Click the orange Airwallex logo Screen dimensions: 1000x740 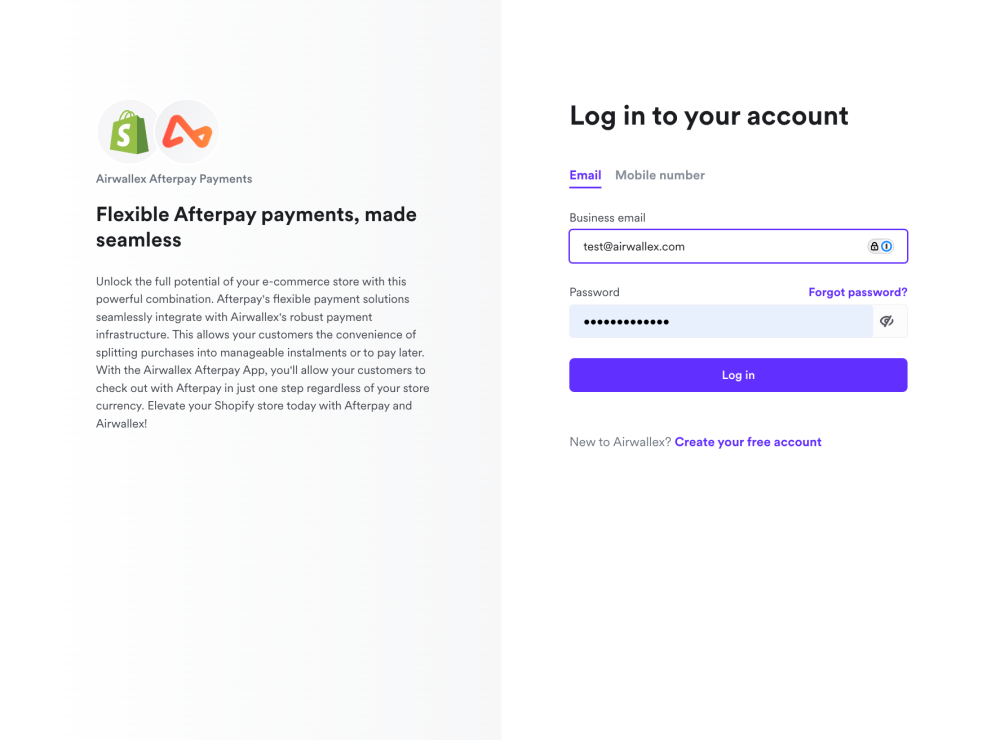click(x=186, y=130)
